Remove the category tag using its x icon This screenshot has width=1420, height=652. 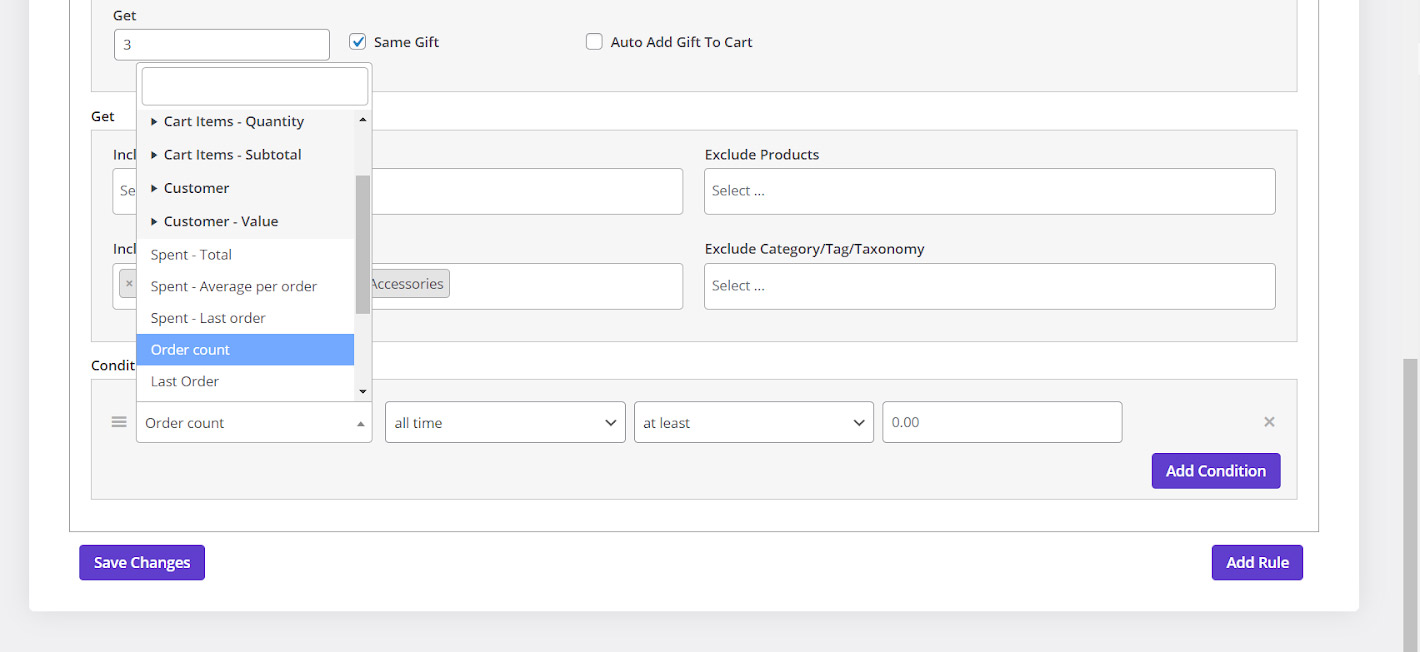[x=128, y=284]
